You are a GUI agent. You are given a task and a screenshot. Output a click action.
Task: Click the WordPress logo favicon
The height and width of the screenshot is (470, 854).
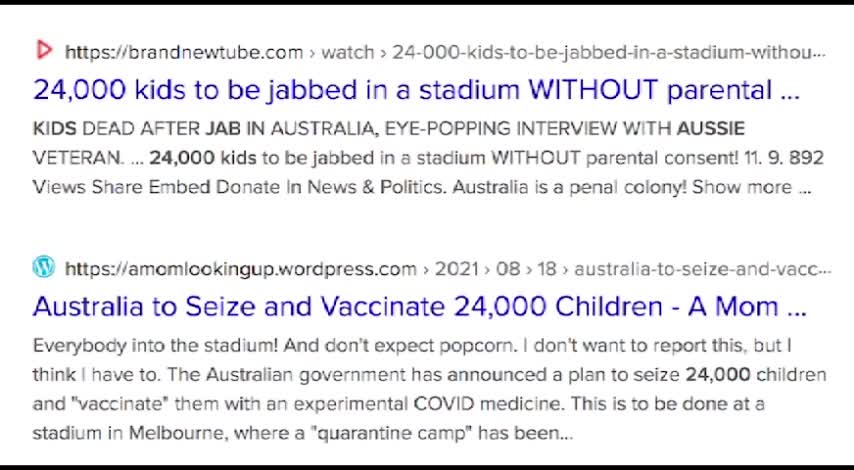[x=43, y=267]
